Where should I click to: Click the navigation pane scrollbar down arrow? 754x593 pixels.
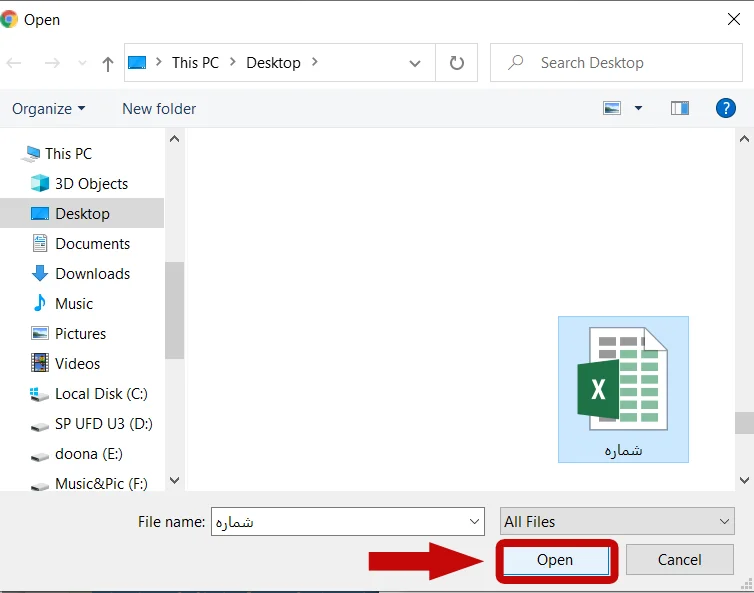(x=174, y=481)
